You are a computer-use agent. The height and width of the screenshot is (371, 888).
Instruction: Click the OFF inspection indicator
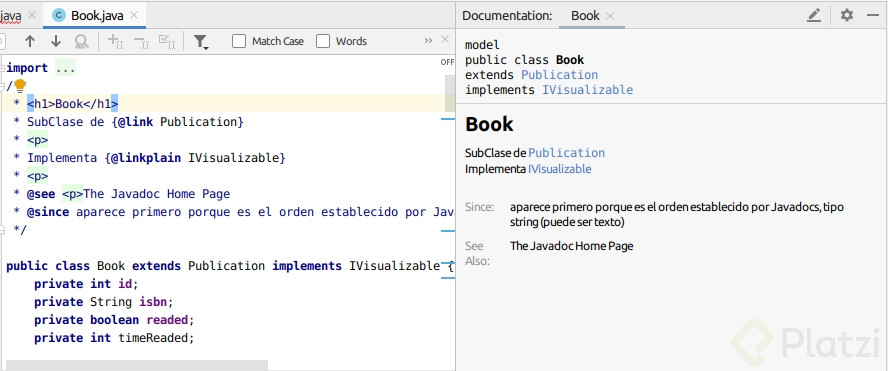click(447, 62)
